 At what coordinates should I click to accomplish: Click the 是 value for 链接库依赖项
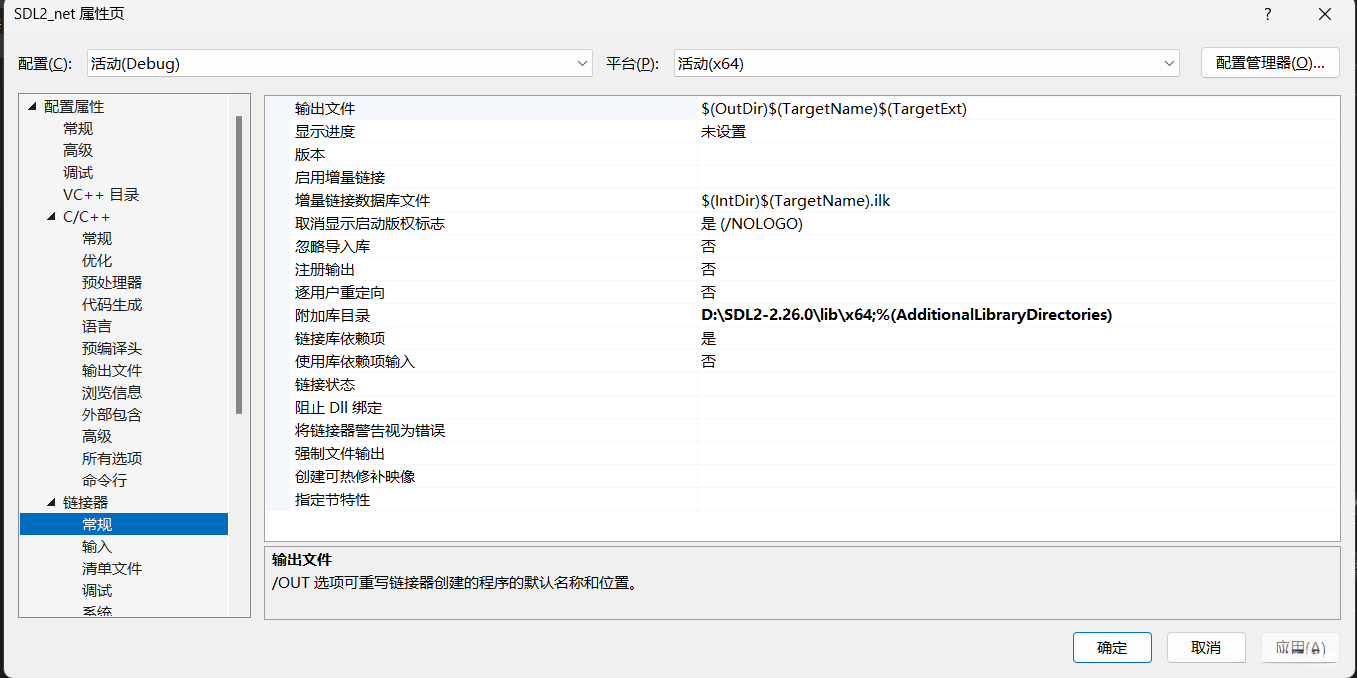[708, 338]
